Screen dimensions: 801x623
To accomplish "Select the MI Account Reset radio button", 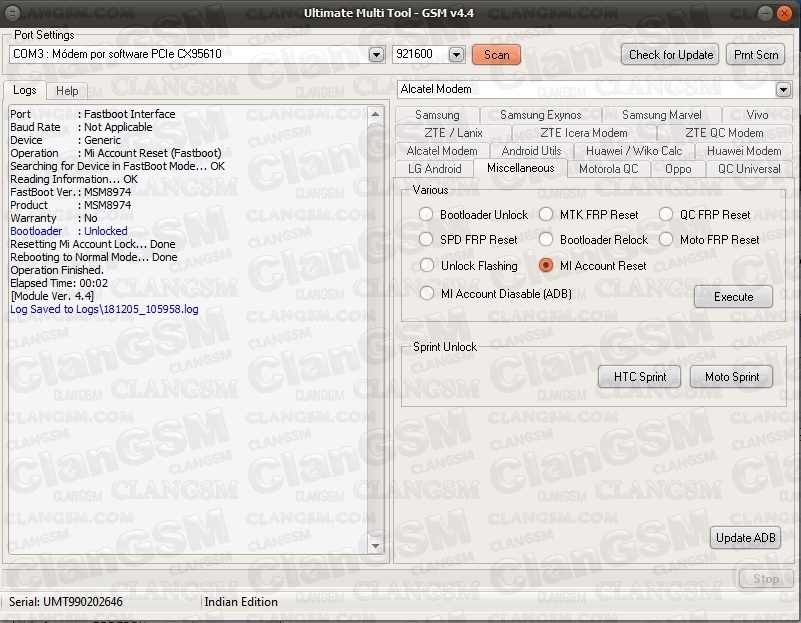I will point(546,265).
